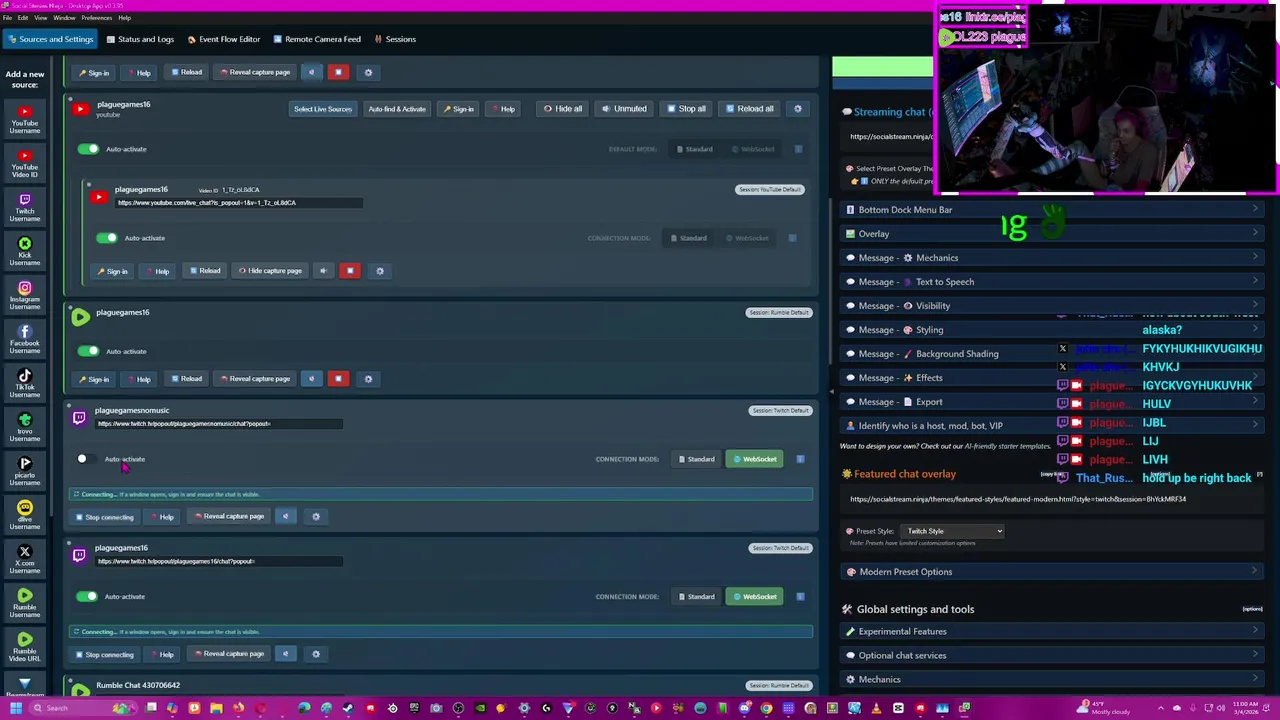Viewport: 1280px width, 720px height.
Task: Open the Window menu
Action: (64, 18)
